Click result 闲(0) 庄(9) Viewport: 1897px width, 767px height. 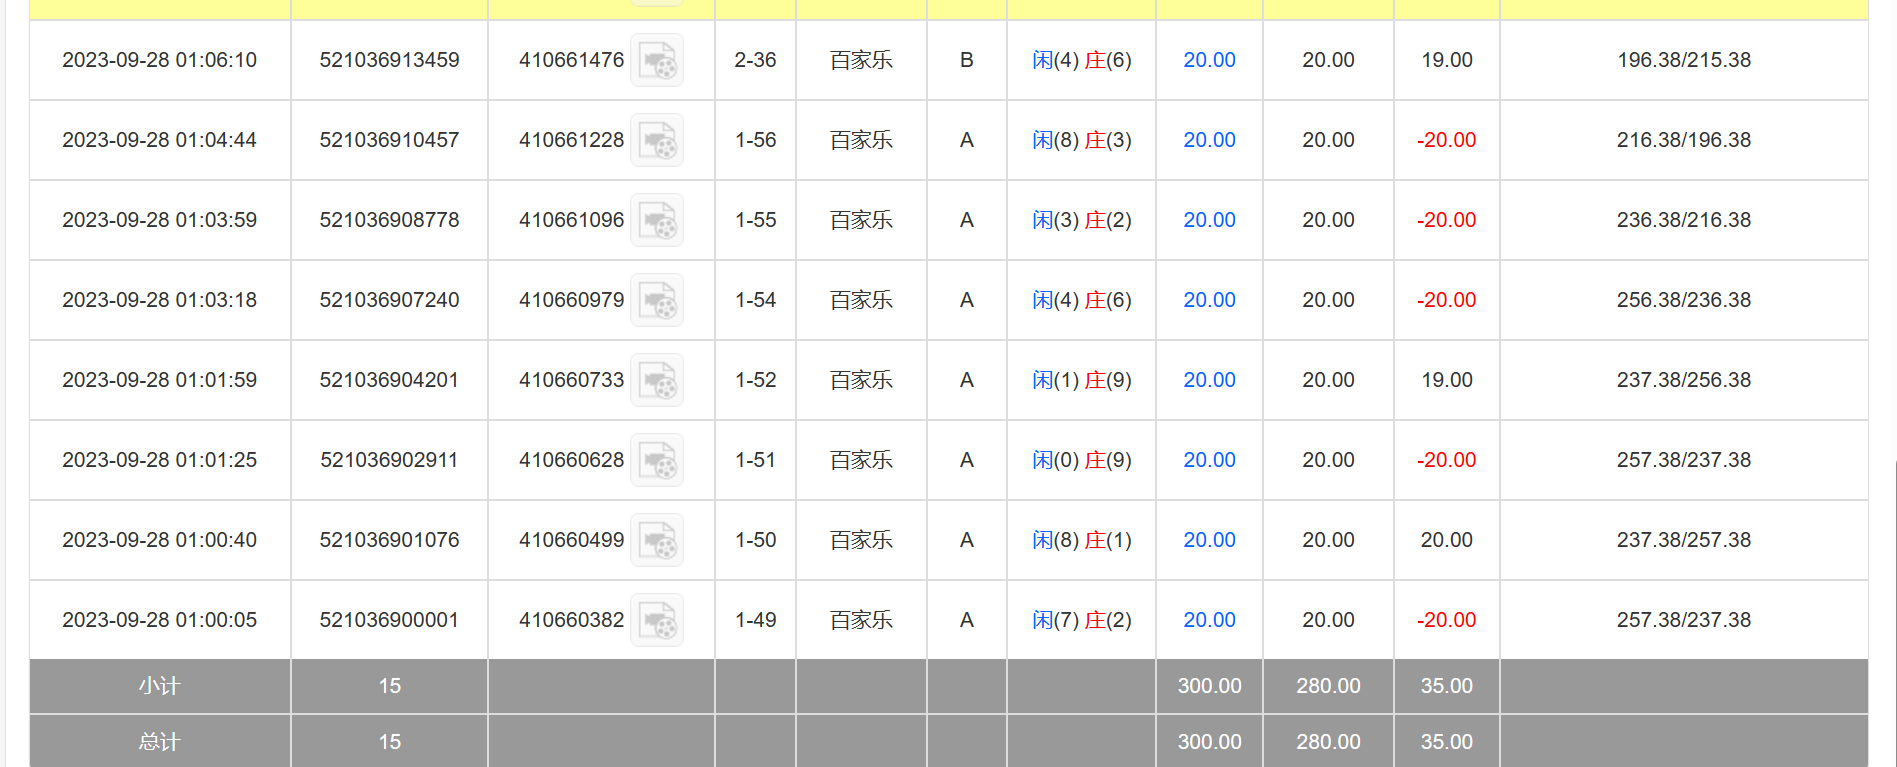pyautogui.click(x=1082, y=460)
